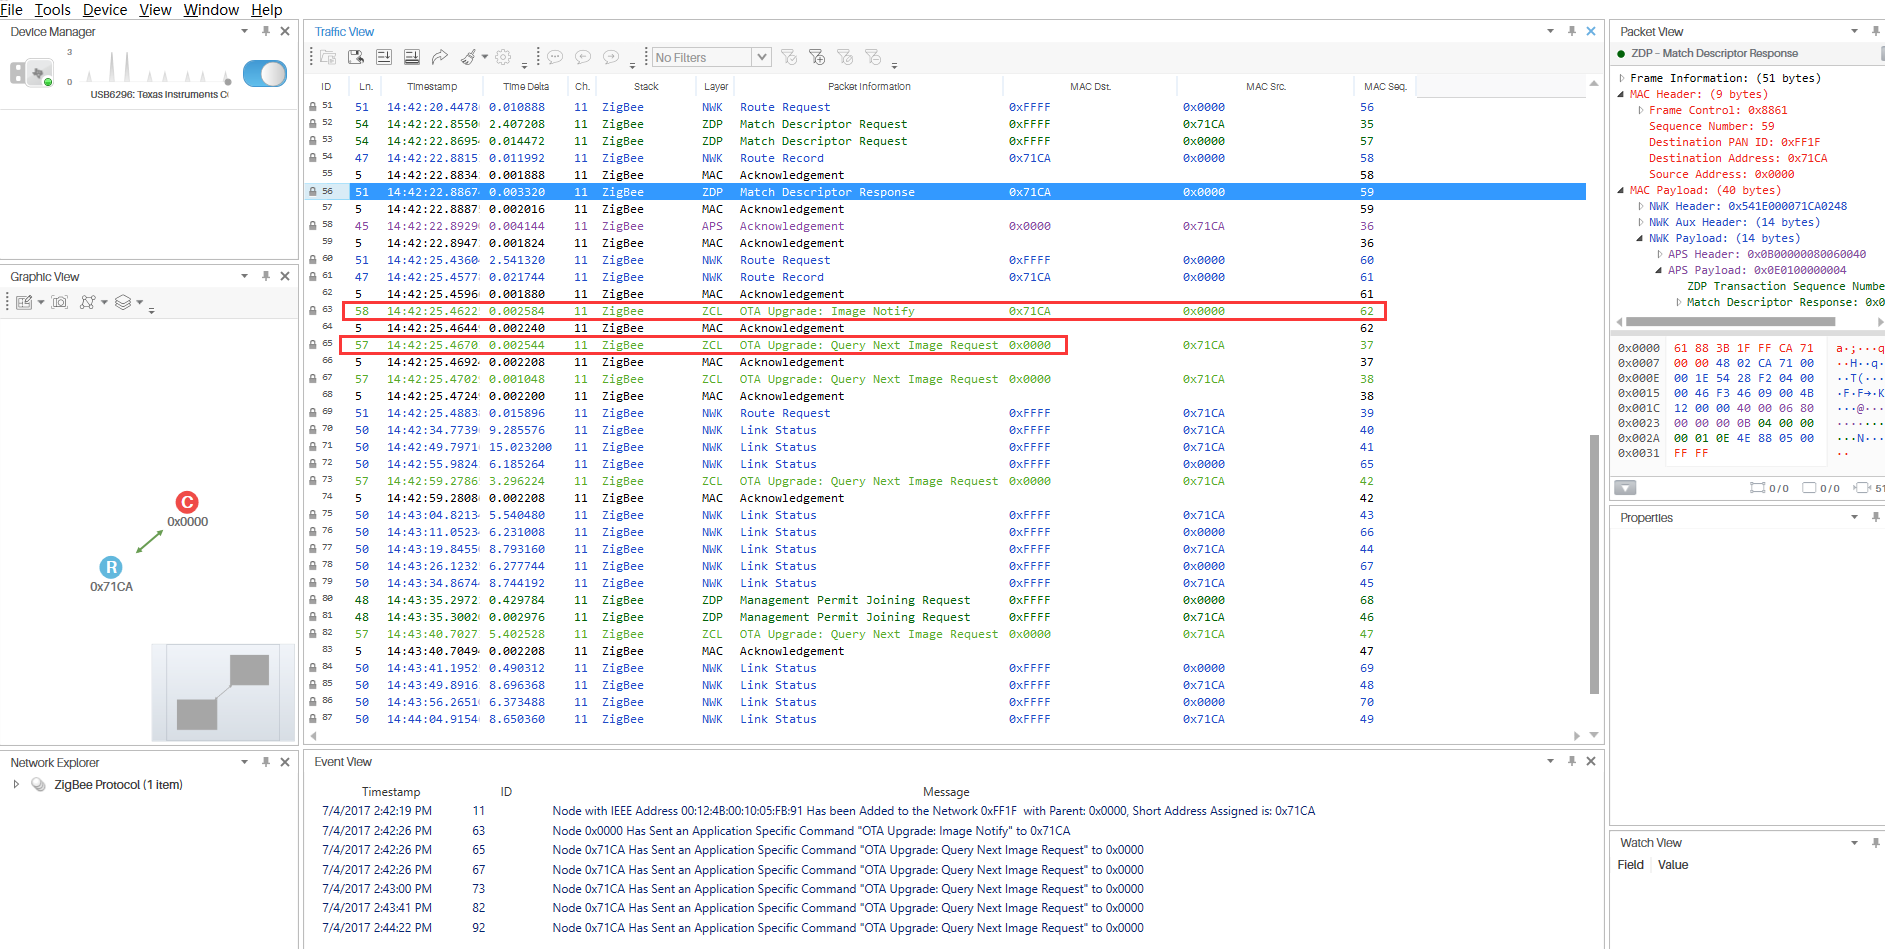The image size is (1885, 949).
Task: Click the auto-scroll to bottom icon
Action: click(412, 57)
